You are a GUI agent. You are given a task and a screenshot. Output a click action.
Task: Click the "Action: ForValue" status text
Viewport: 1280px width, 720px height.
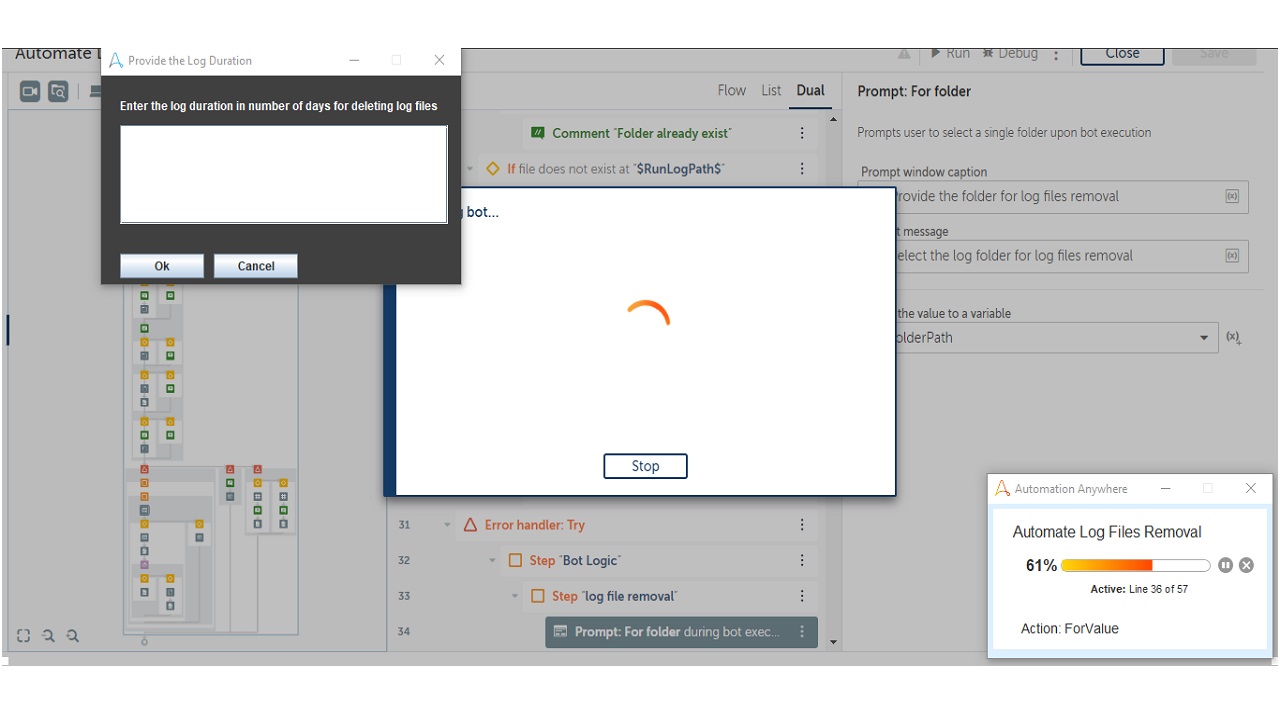(1069, 628)
